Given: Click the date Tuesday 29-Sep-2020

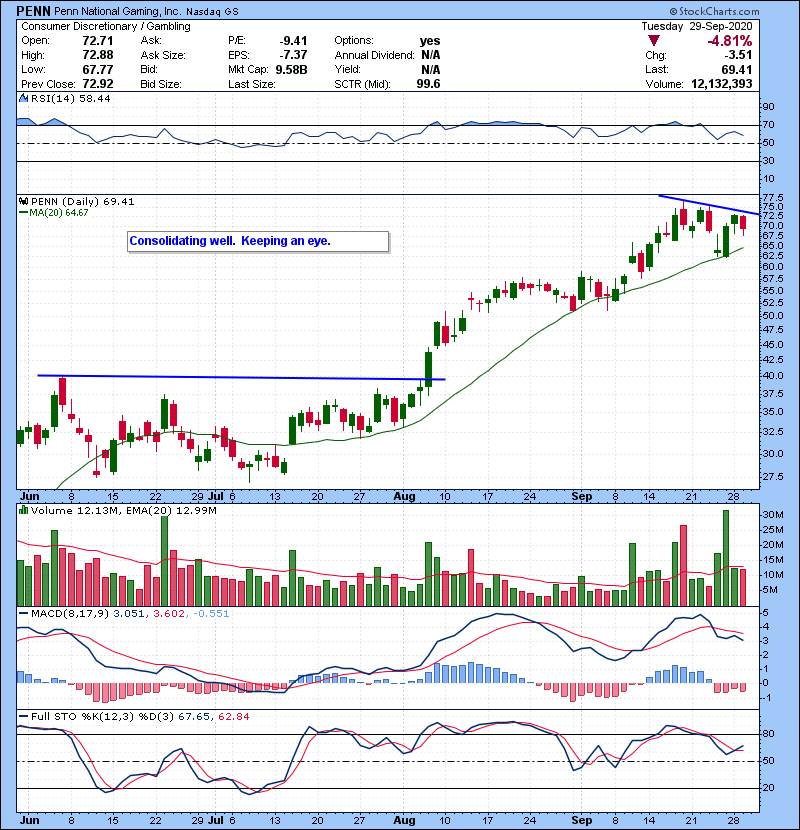Looking at the screenshot, I should click(x=697, y=26).
